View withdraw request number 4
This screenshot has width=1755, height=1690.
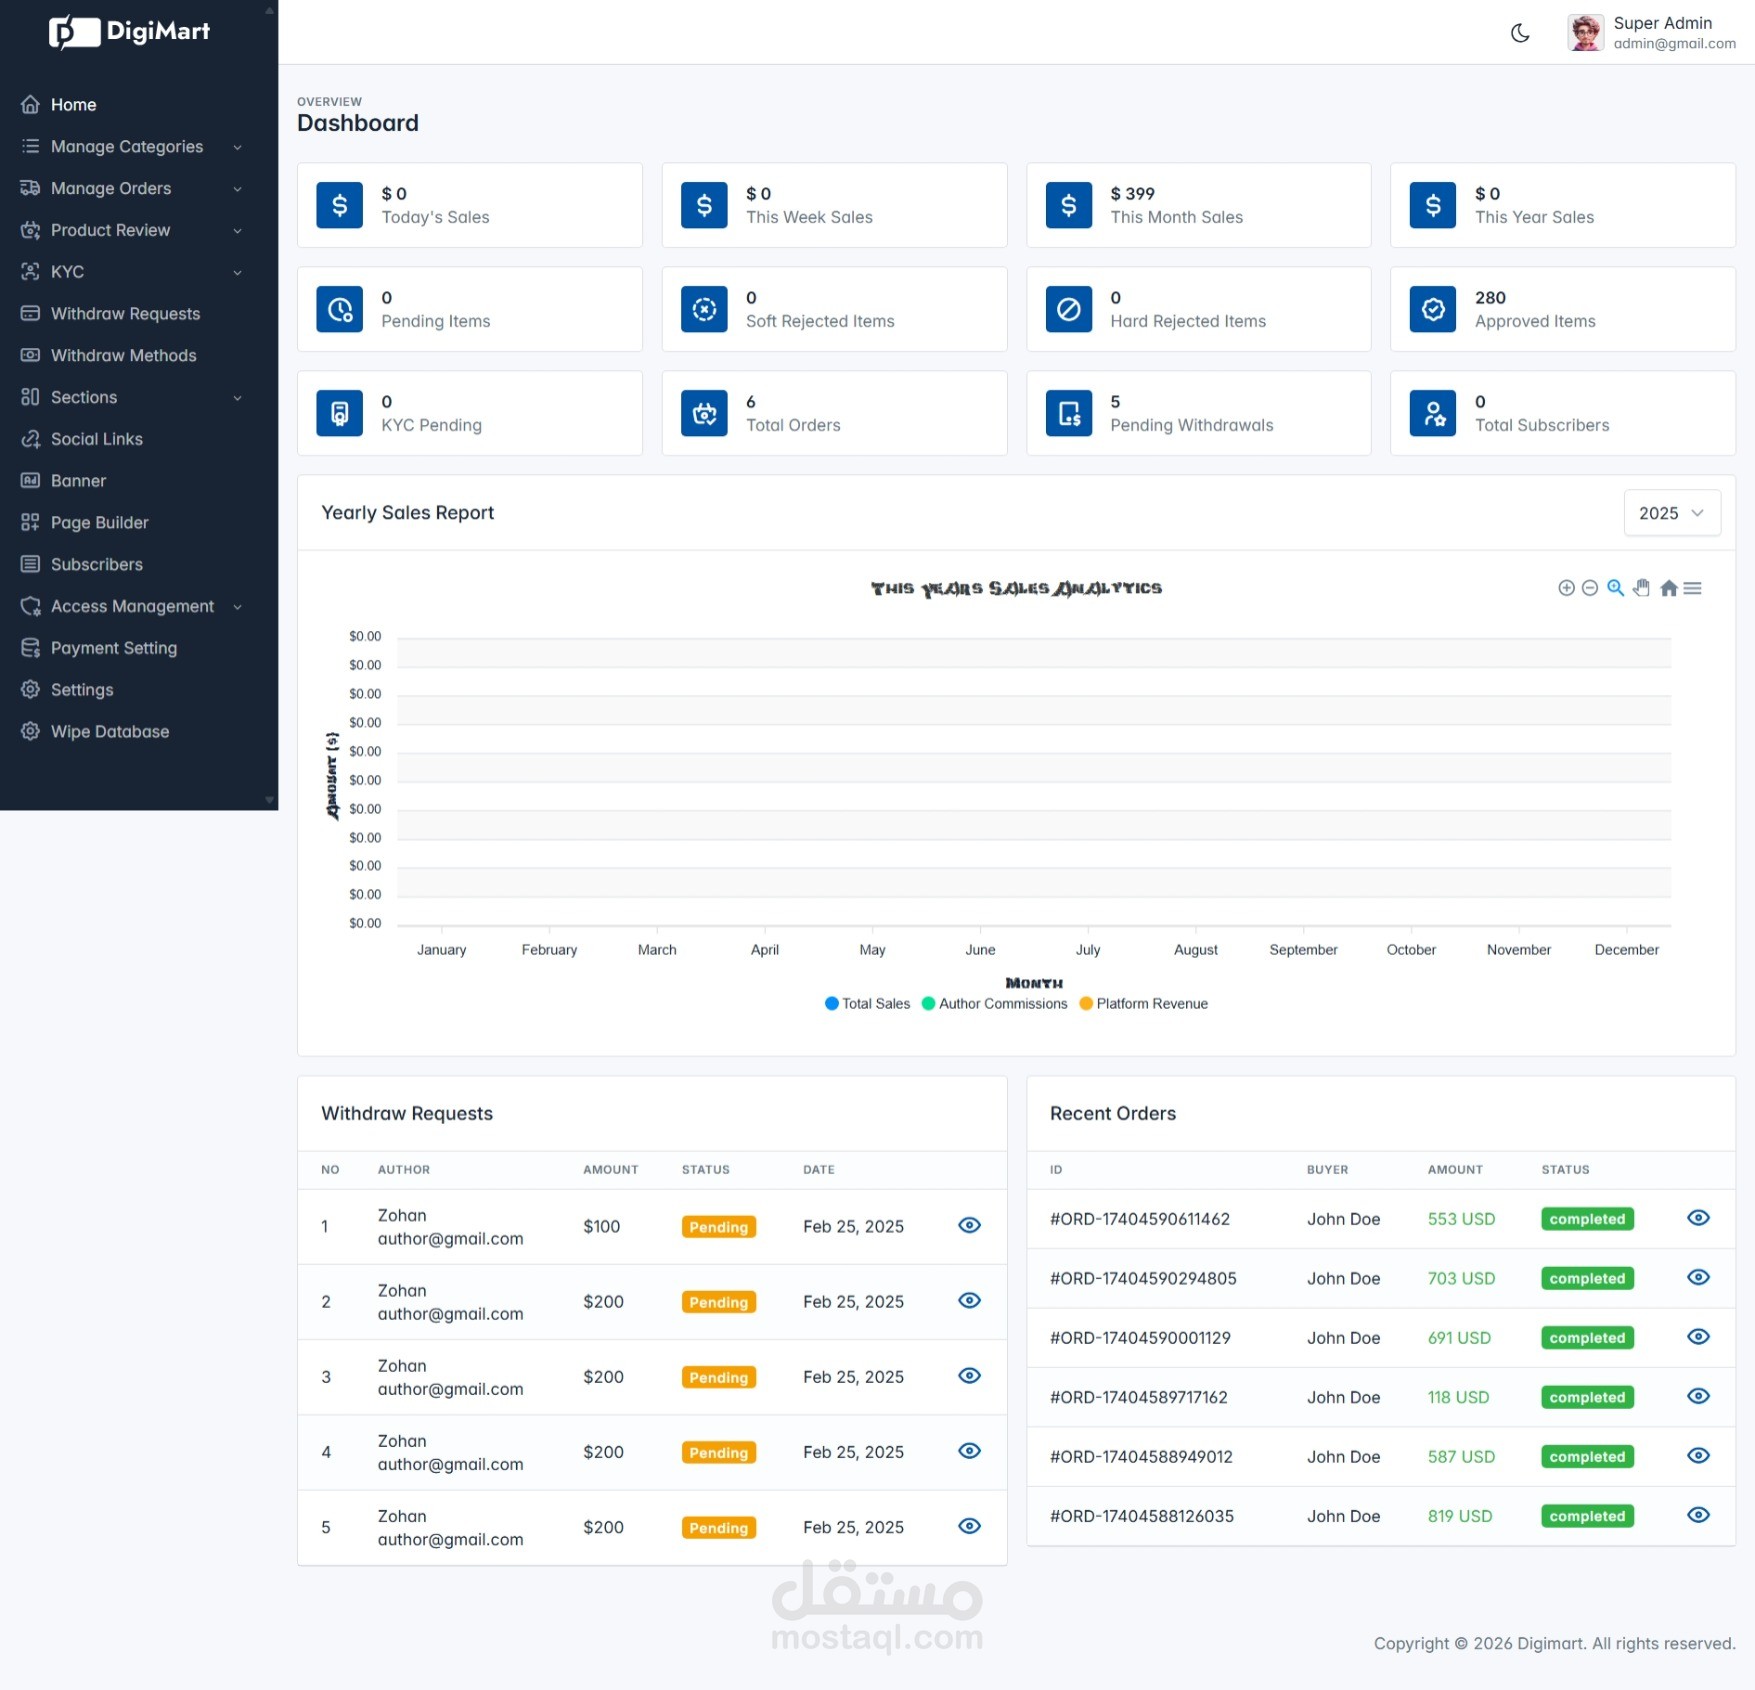[969, 1451]
